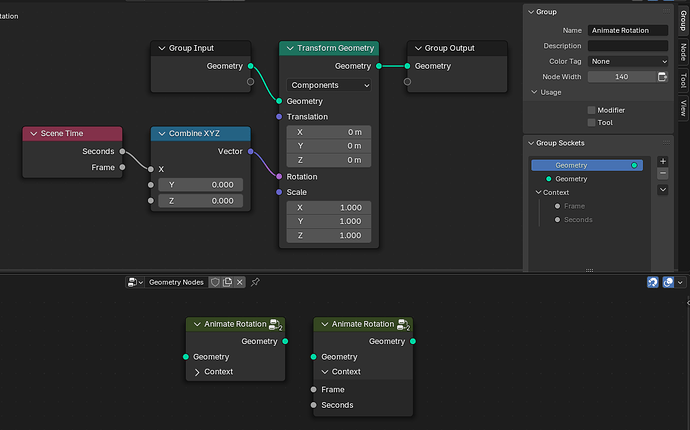690x430 pixels.
Task: Enable the Modifier usage checkbox
Action: tap(591, 110)
